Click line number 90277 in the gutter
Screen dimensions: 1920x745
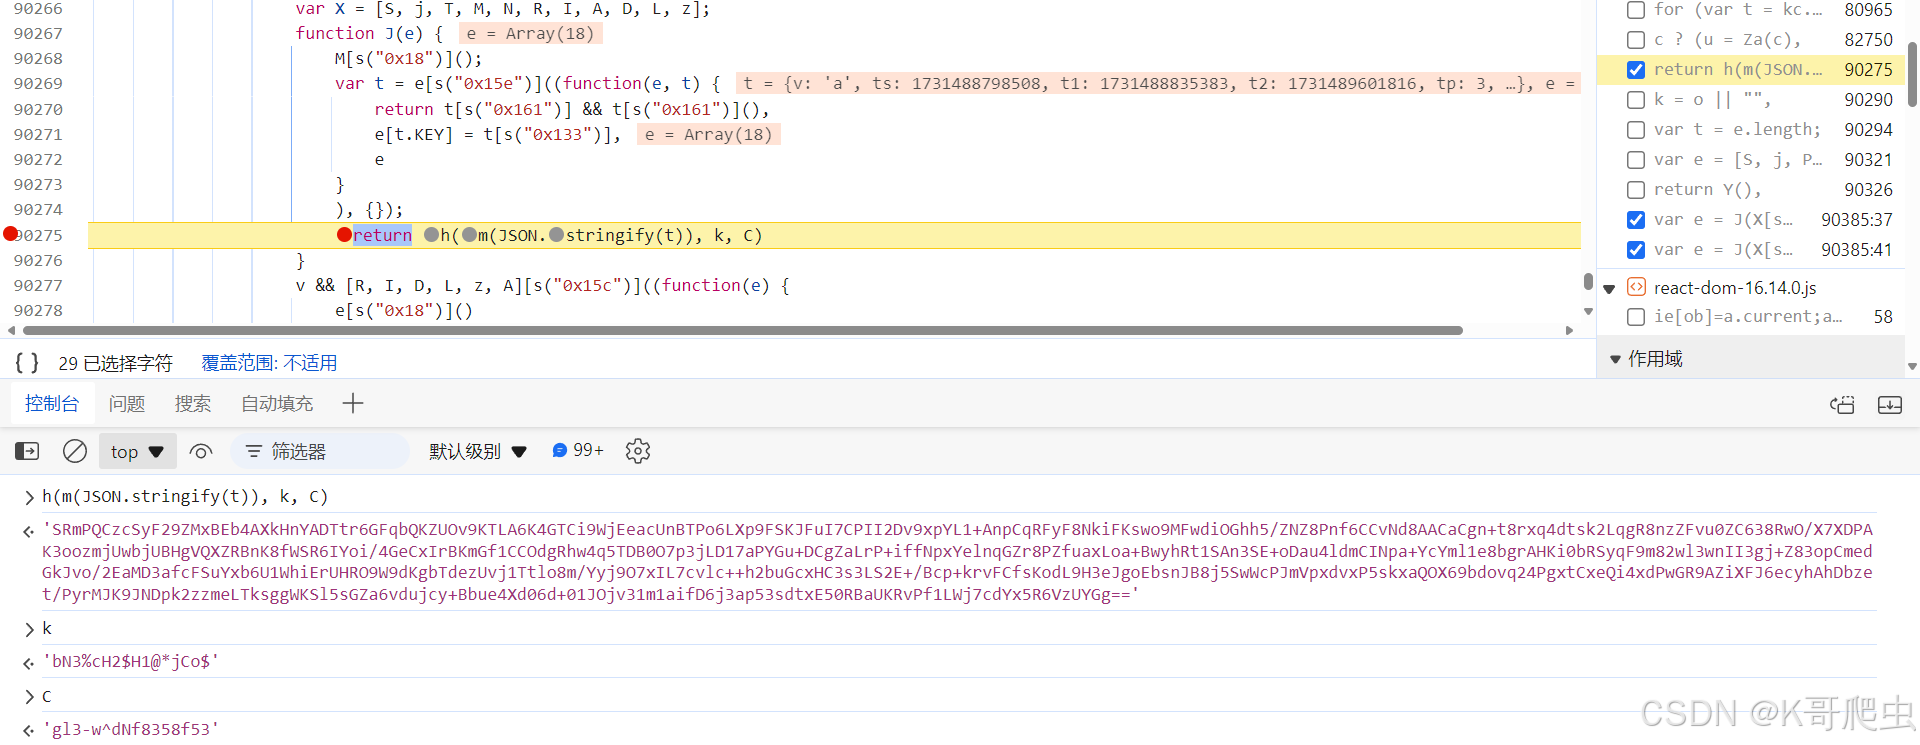(38, 285)
